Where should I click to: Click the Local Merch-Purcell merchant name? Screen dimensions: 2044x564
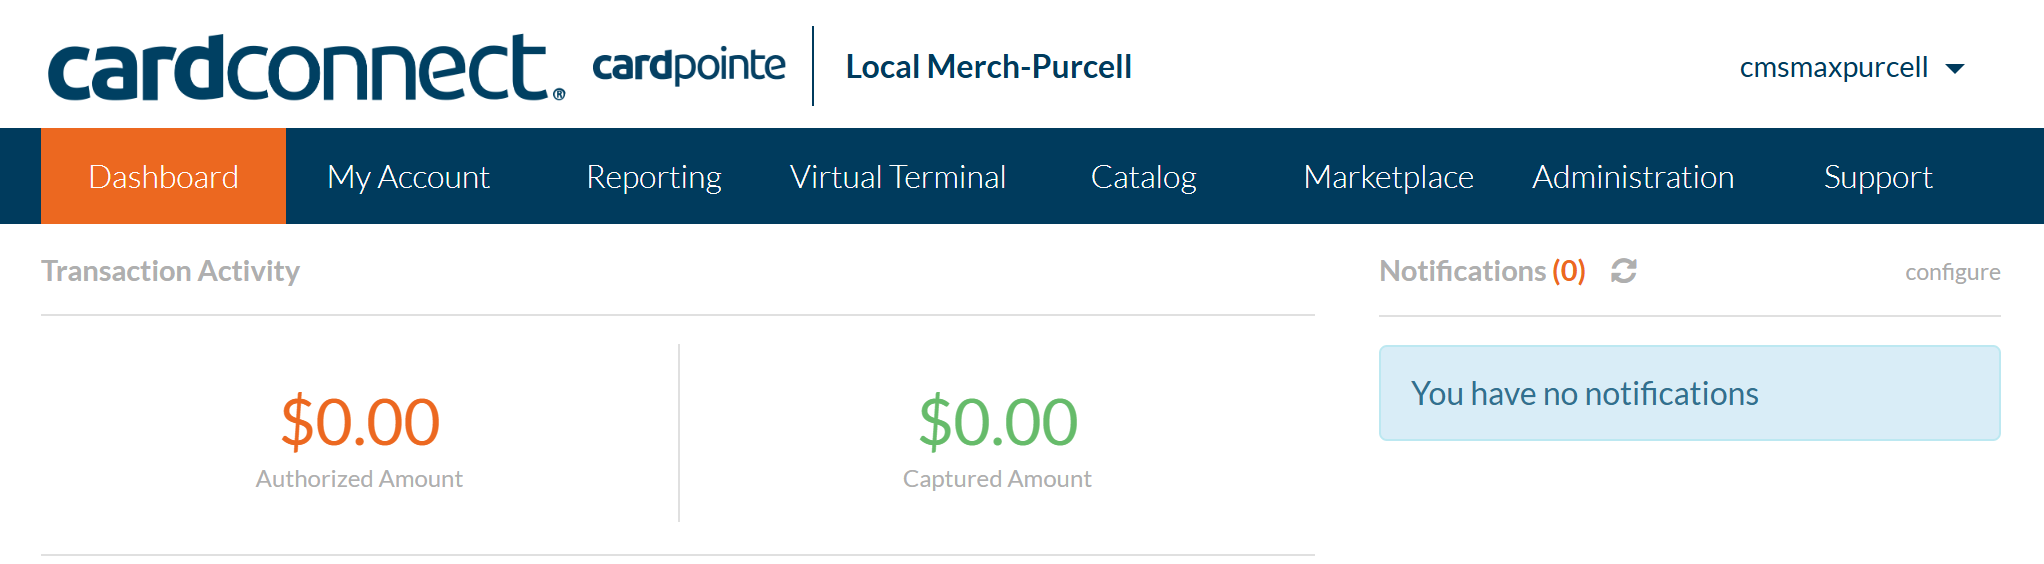pos(988,67)
